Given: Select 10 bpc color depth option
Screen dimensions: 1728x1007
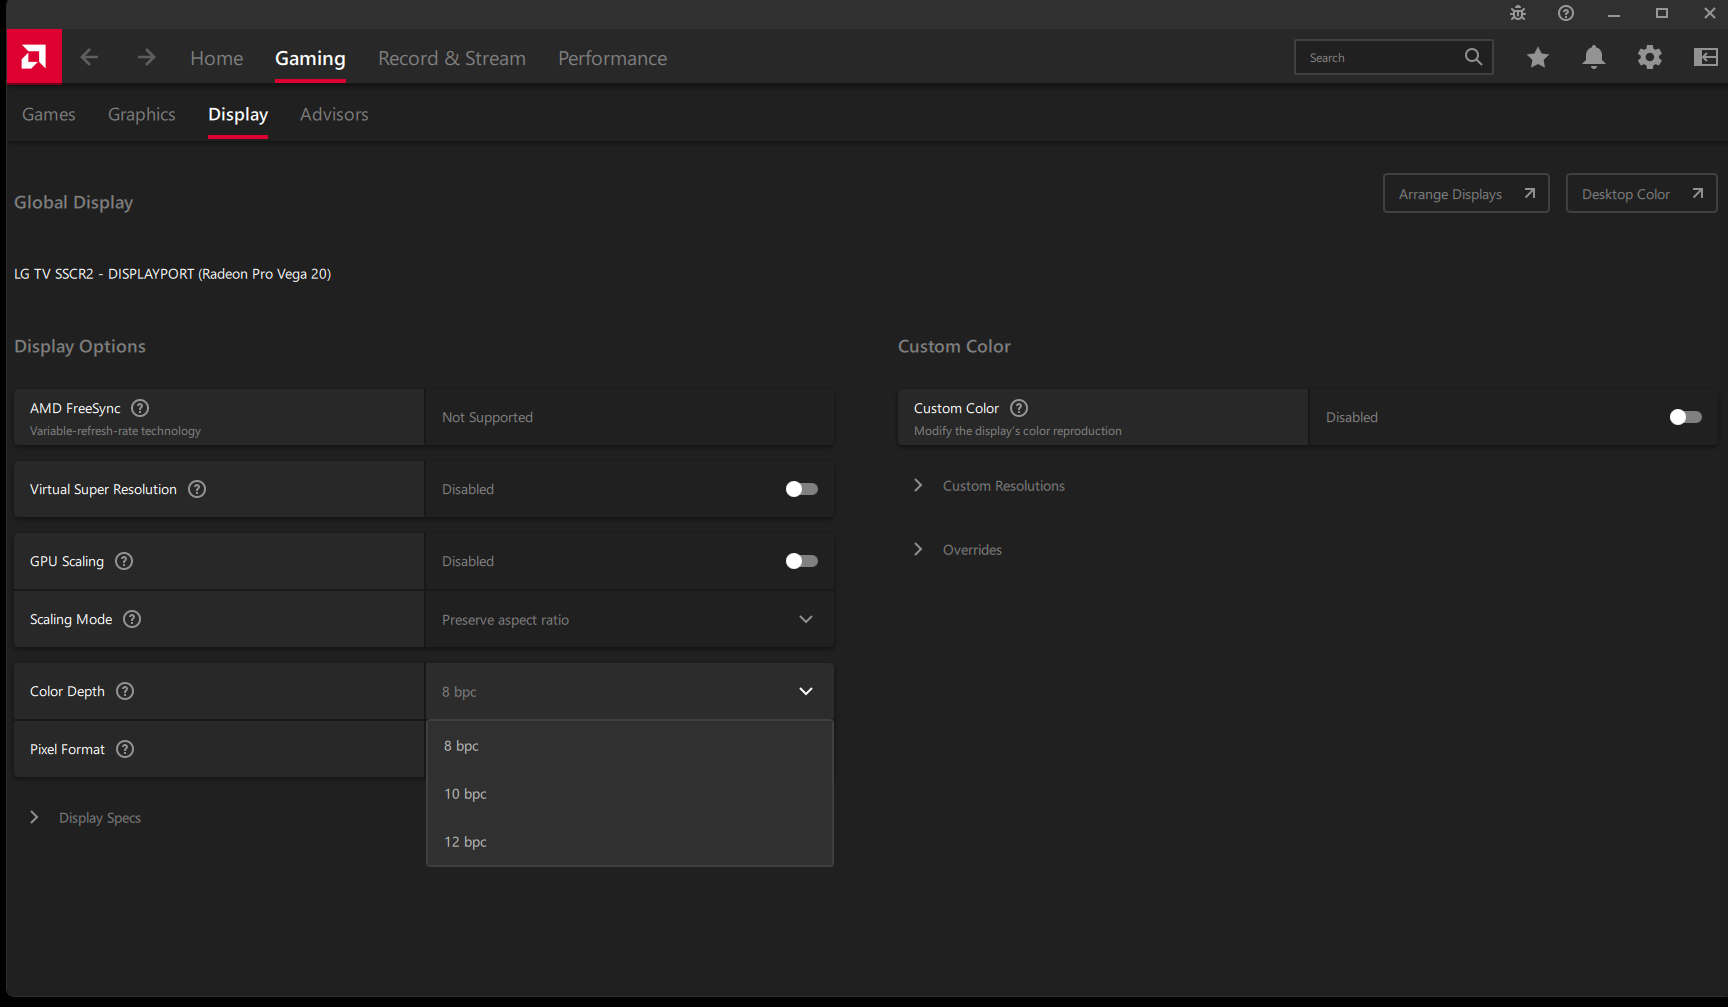Looking at the screenshot, I should (466, 794).
